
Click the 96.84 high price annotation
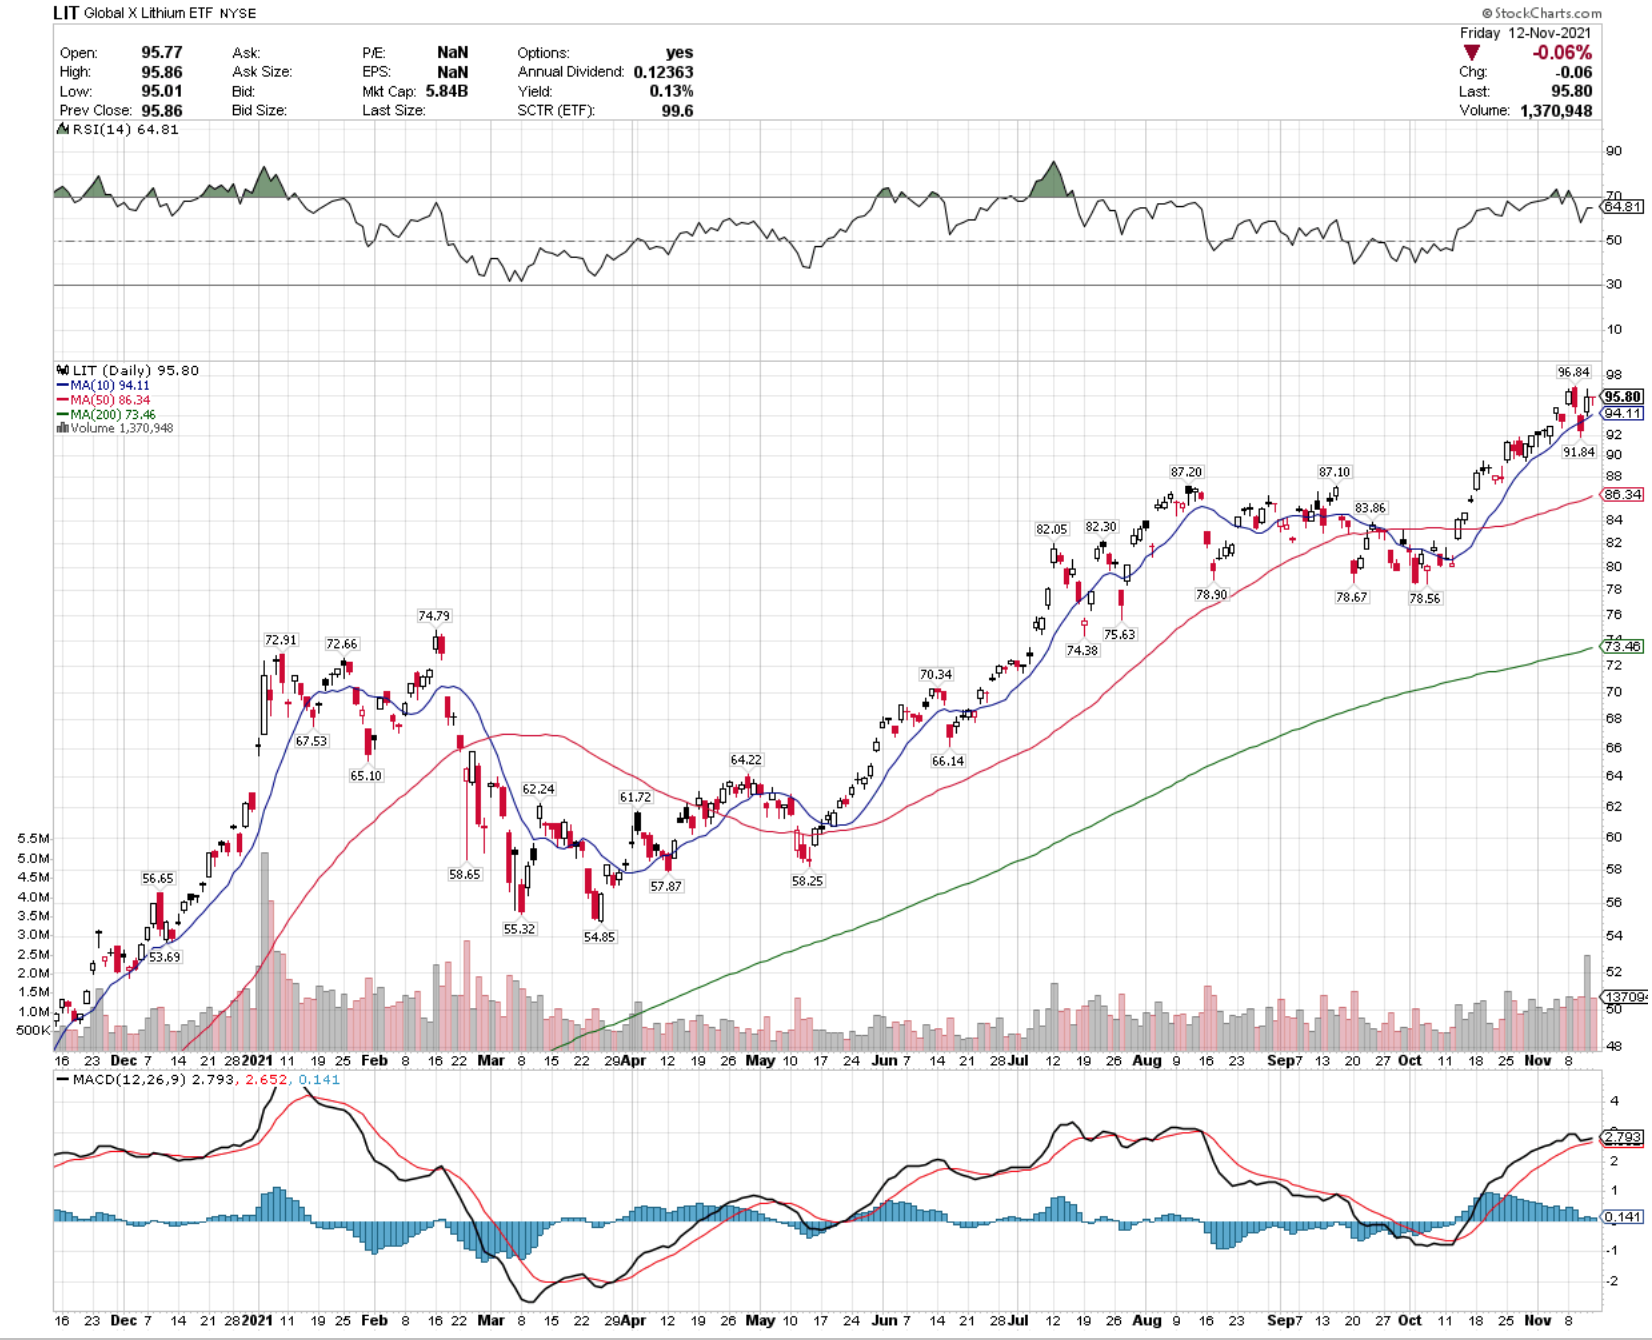(x=1573, y=372)
